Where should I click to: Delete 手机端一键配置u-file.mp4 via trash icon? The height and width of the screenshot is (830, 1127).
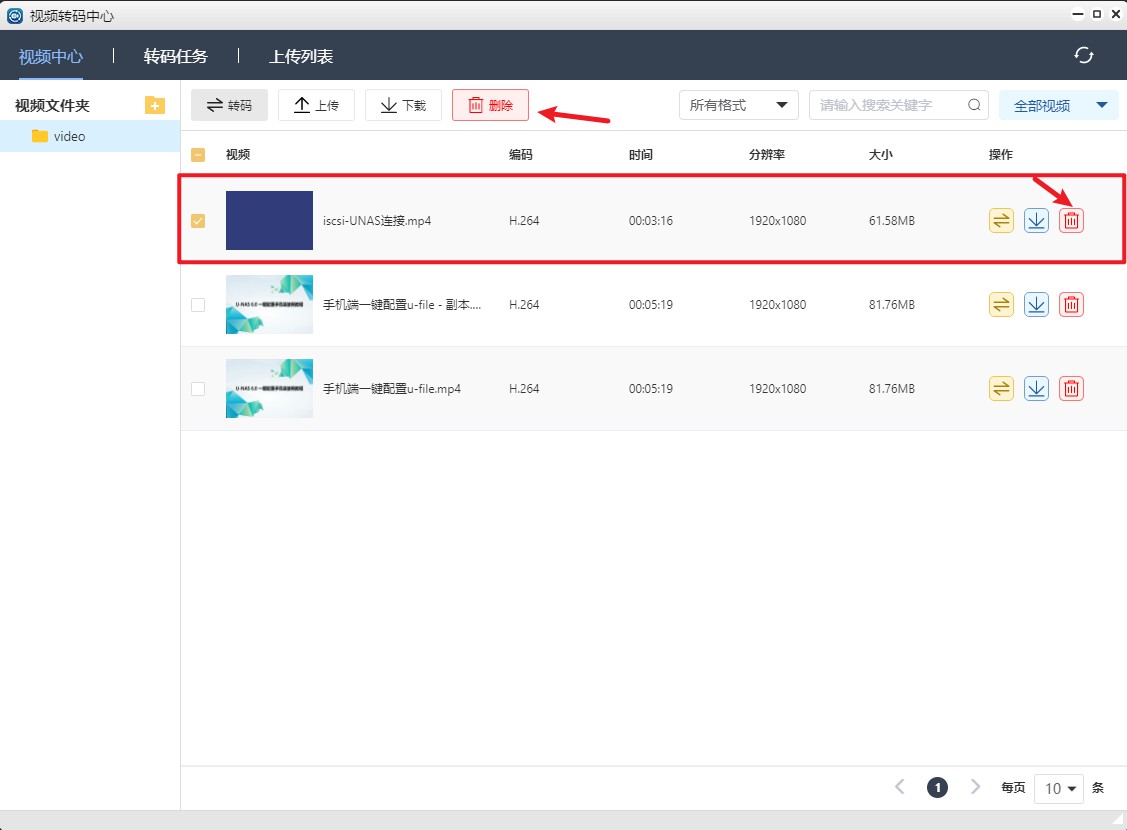click(1071, 389)
